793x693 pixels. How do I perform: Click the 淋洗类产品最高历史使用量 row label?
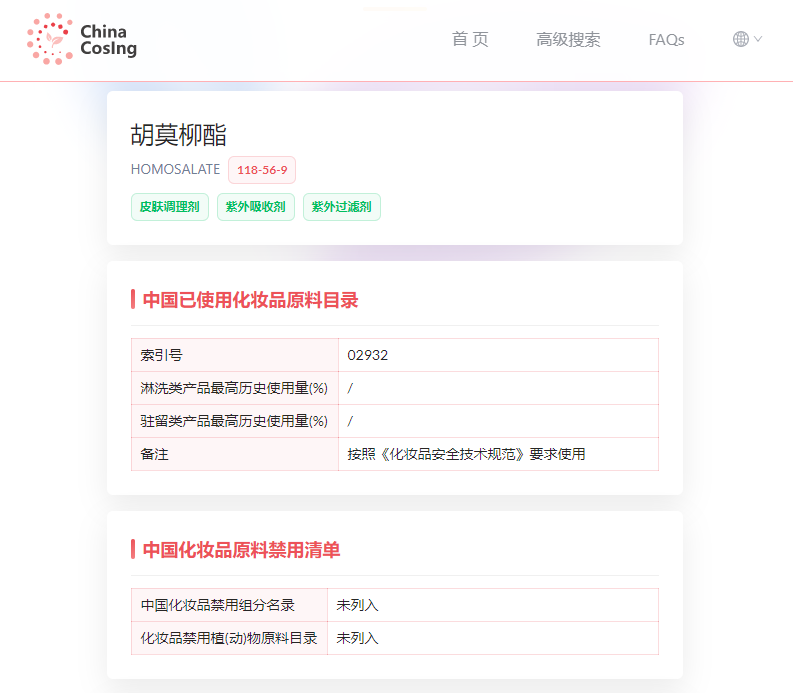(x=234, y=388)
